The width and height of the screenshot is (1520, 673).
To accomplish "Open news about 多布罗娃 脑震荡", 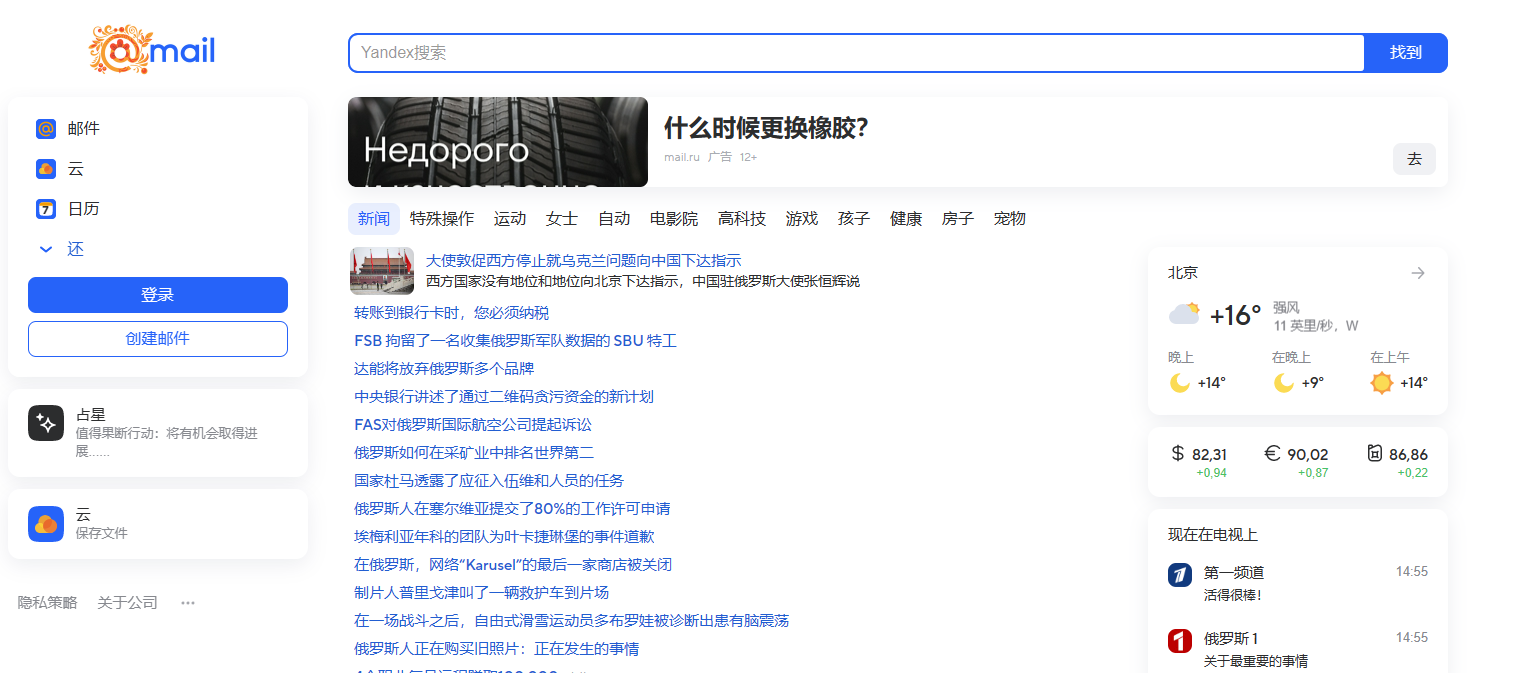I will (571, 621).
